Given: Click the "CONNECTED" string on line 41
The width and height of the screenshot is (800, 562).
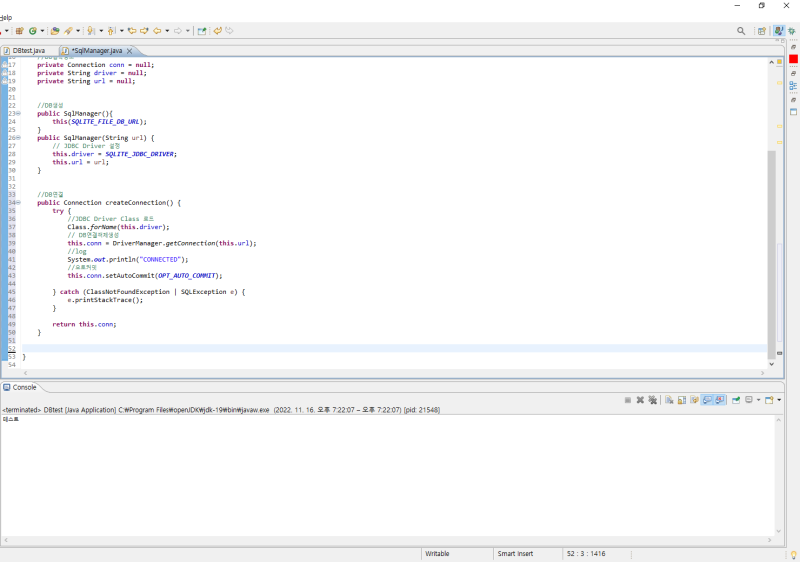Looking at the screenshot, I should [x=161, y=260].
